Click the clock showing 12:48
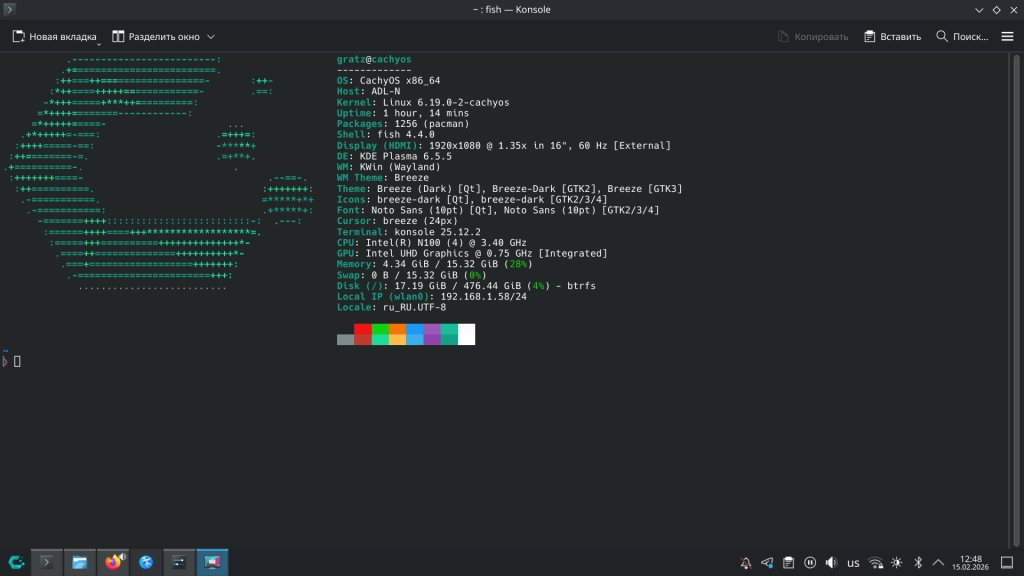Viewport: 1024px width, 576px height. point(970,562)
